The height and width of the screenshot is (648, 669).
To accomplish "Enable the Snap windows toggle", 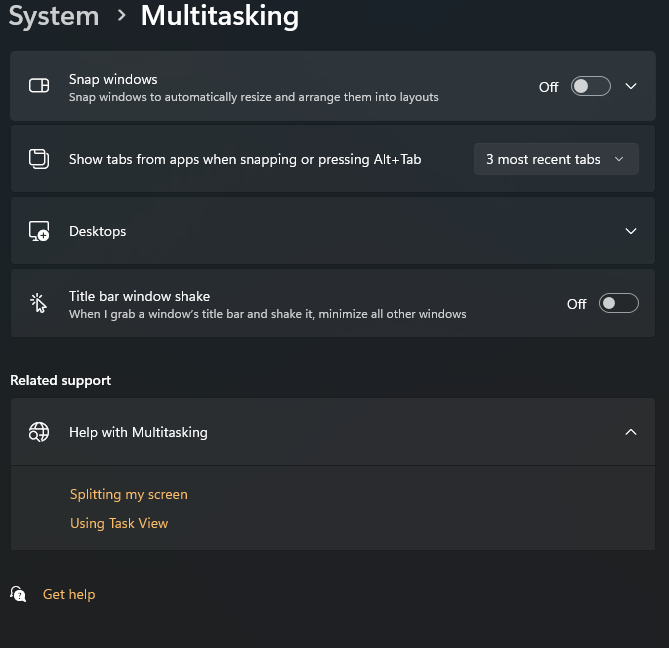I will [590, 86].
